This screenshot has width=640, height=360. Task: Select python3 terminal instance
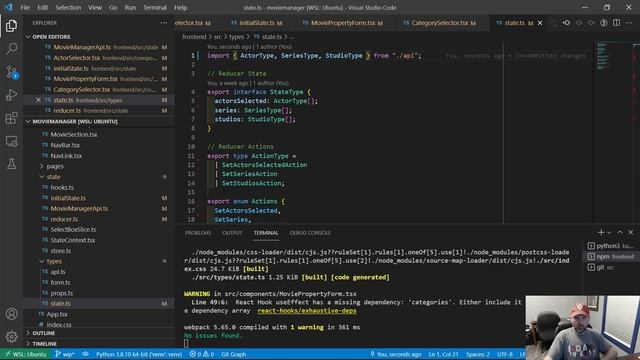pyautogui.click(x=610, y=246)
